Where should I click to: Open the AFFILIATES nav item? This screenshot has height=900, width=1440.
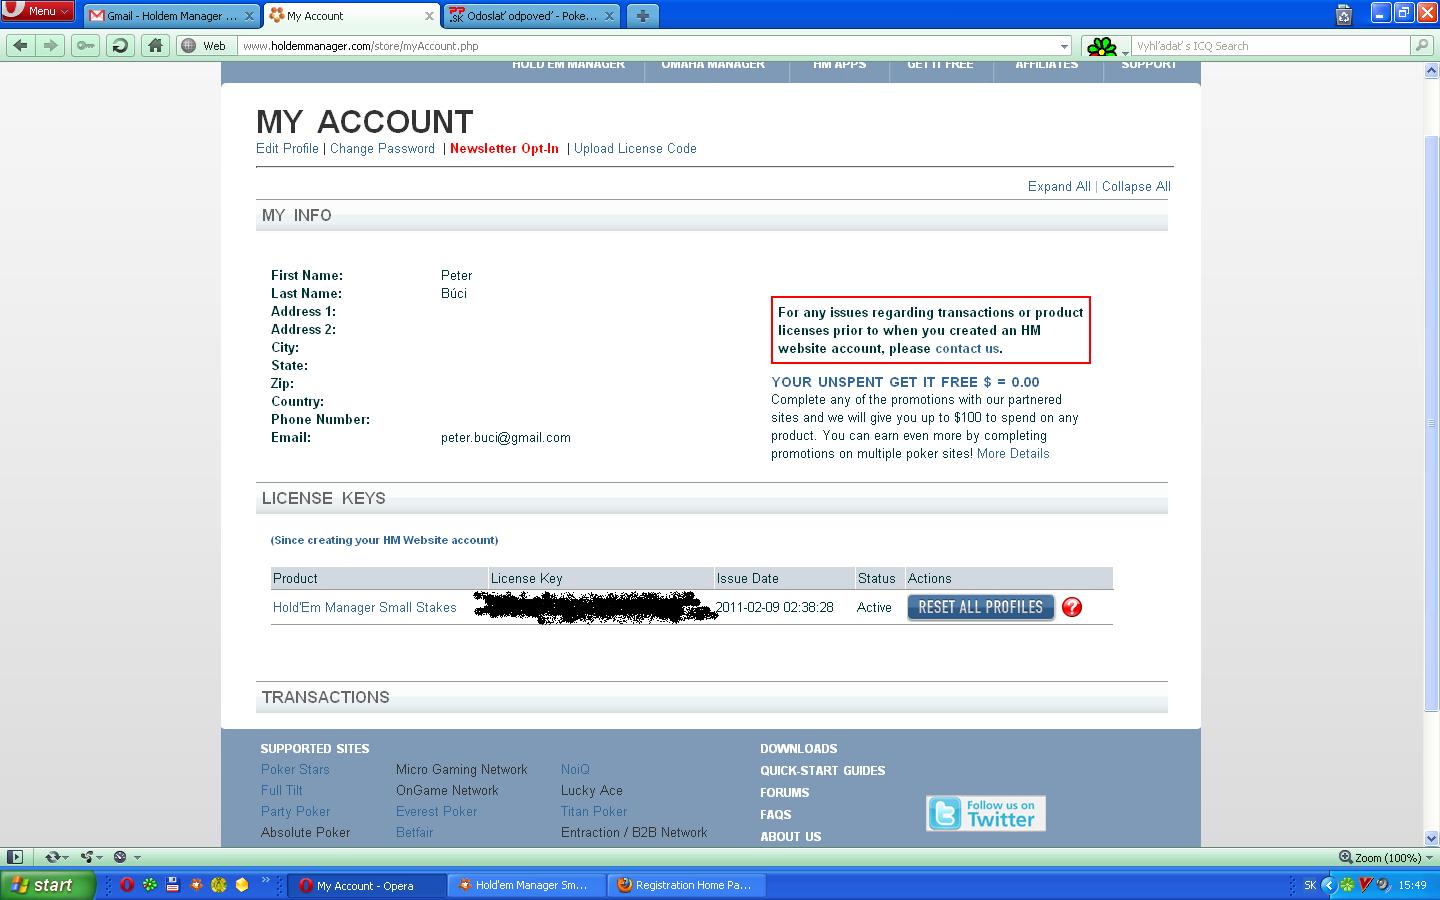pos(1047,66)
